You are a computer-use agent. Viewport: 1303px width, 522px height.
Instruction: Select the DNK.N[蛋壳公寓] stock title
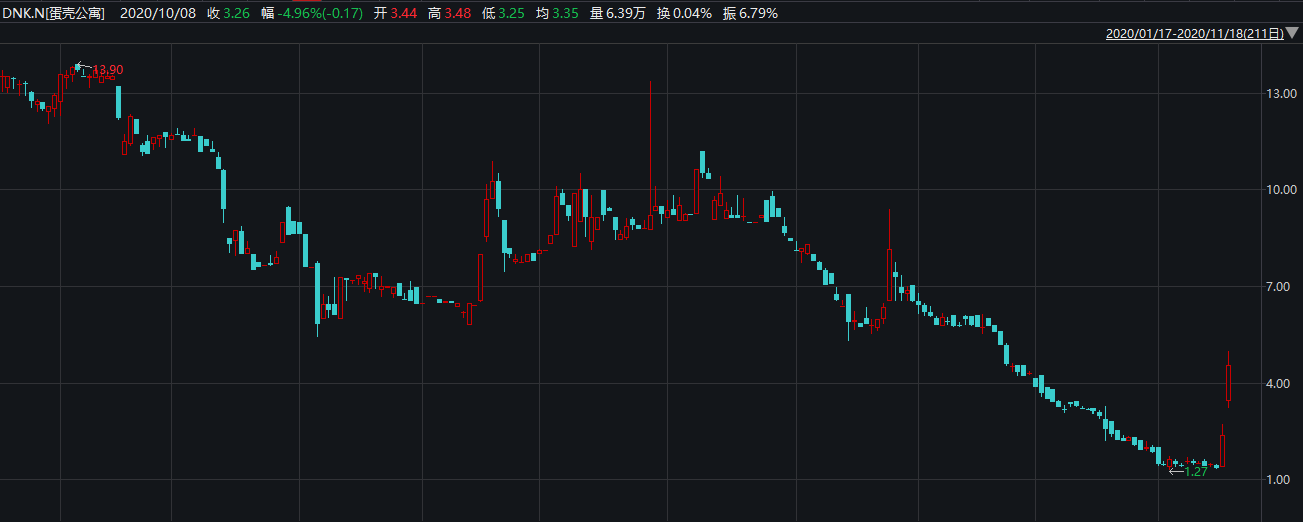tap(54, 13)
